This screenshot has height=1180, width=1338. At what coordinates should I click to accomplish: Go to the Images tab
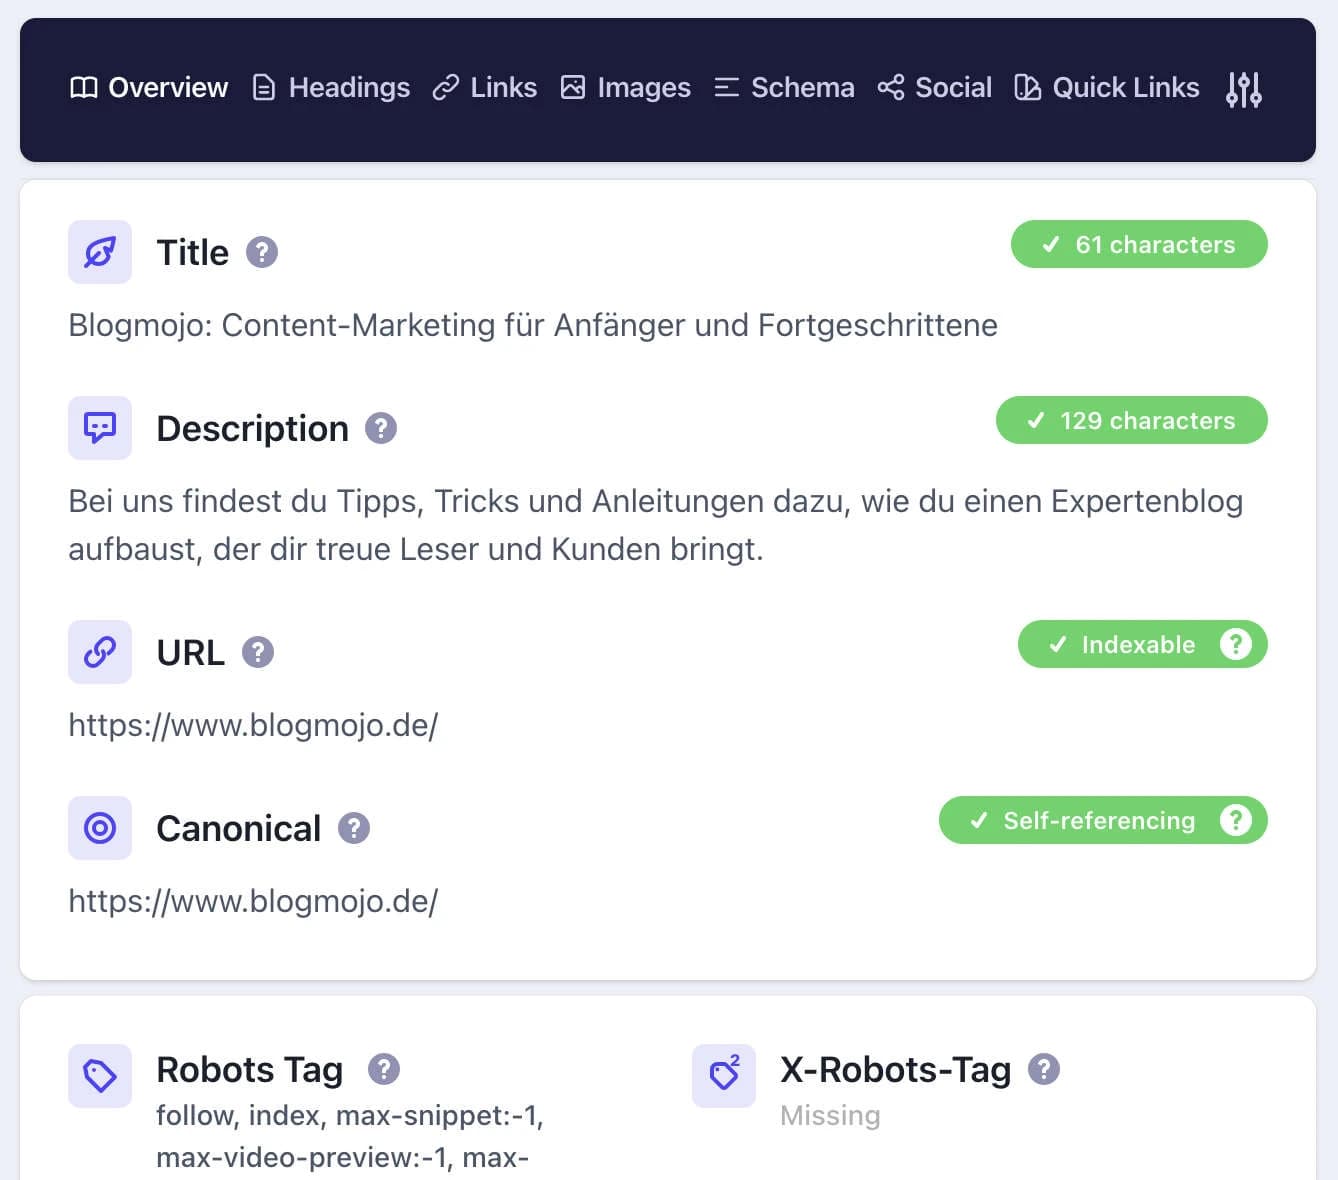coord(626,88)
